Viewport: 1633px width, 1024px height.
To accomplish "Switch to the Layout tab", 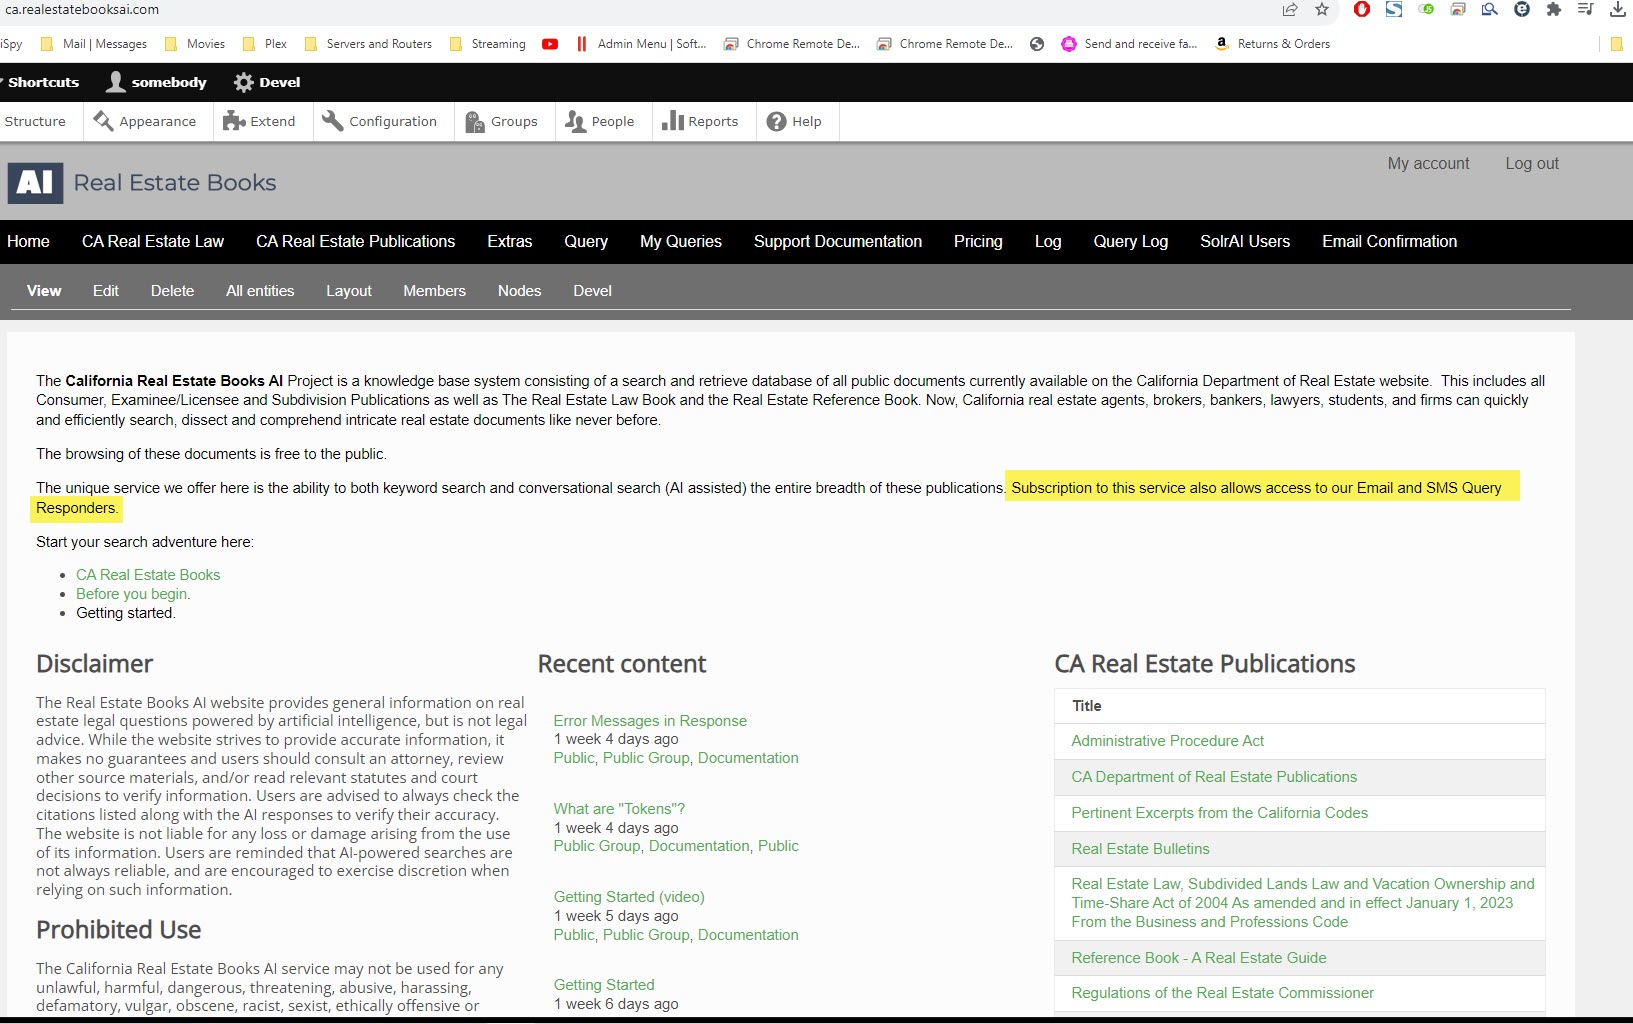I will pyautogui.click(x=349, y=291).
